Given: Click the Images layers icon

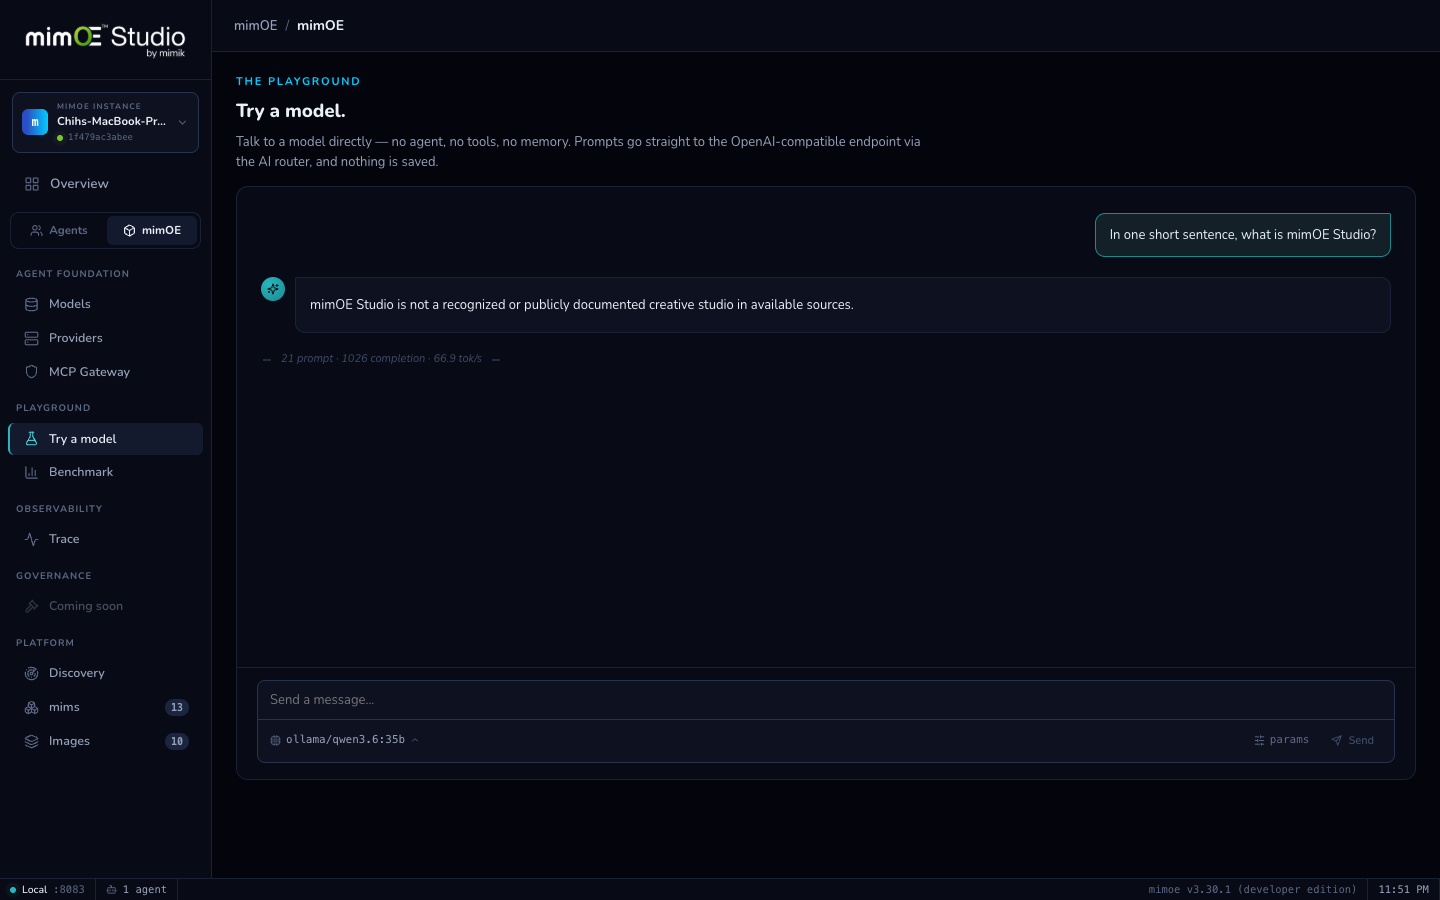Looking at the screenshot, I should 32,741.
